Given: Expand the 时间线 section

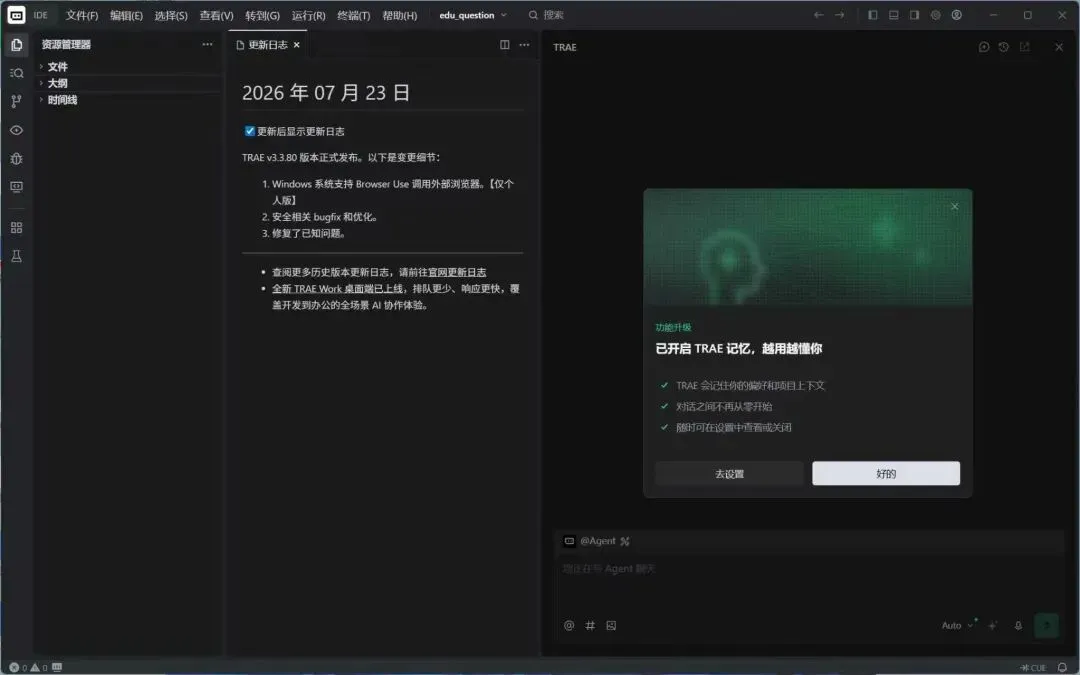Looking at the screenshot, I should tap(127, 100).
